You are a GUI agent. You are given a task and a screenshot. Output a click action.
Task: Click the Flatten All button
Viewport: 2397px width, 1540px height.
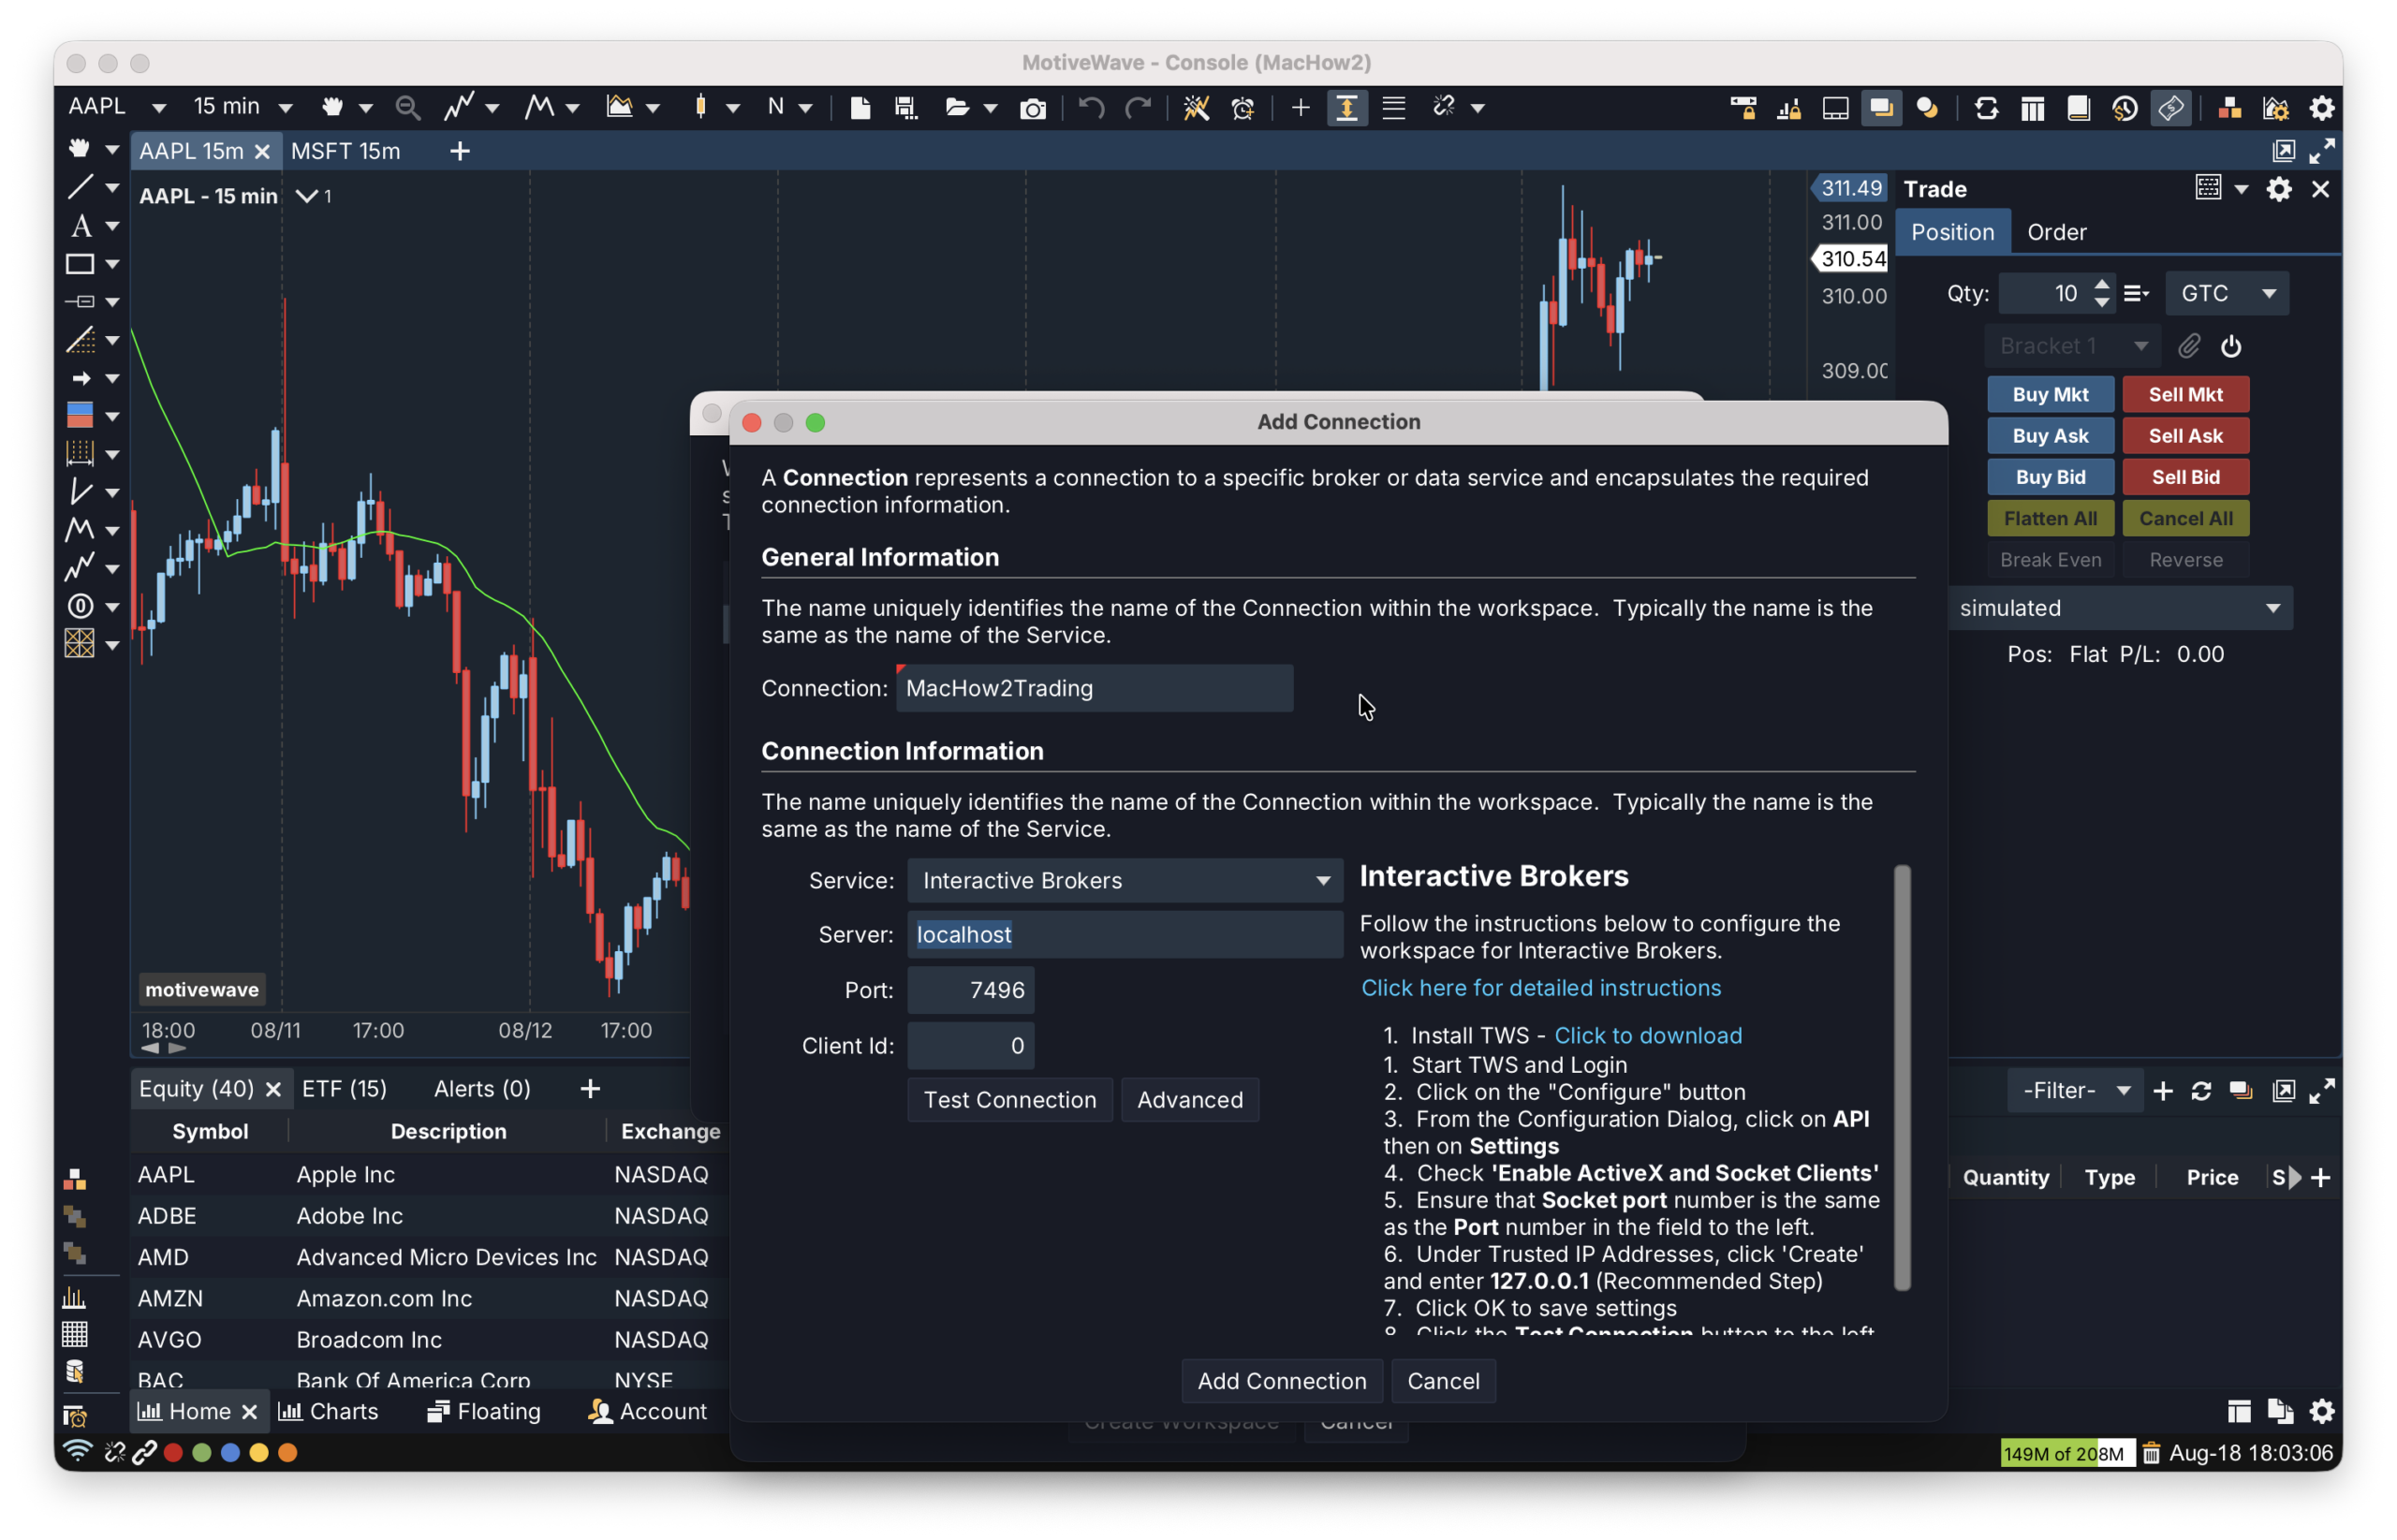coord(2050,518)
